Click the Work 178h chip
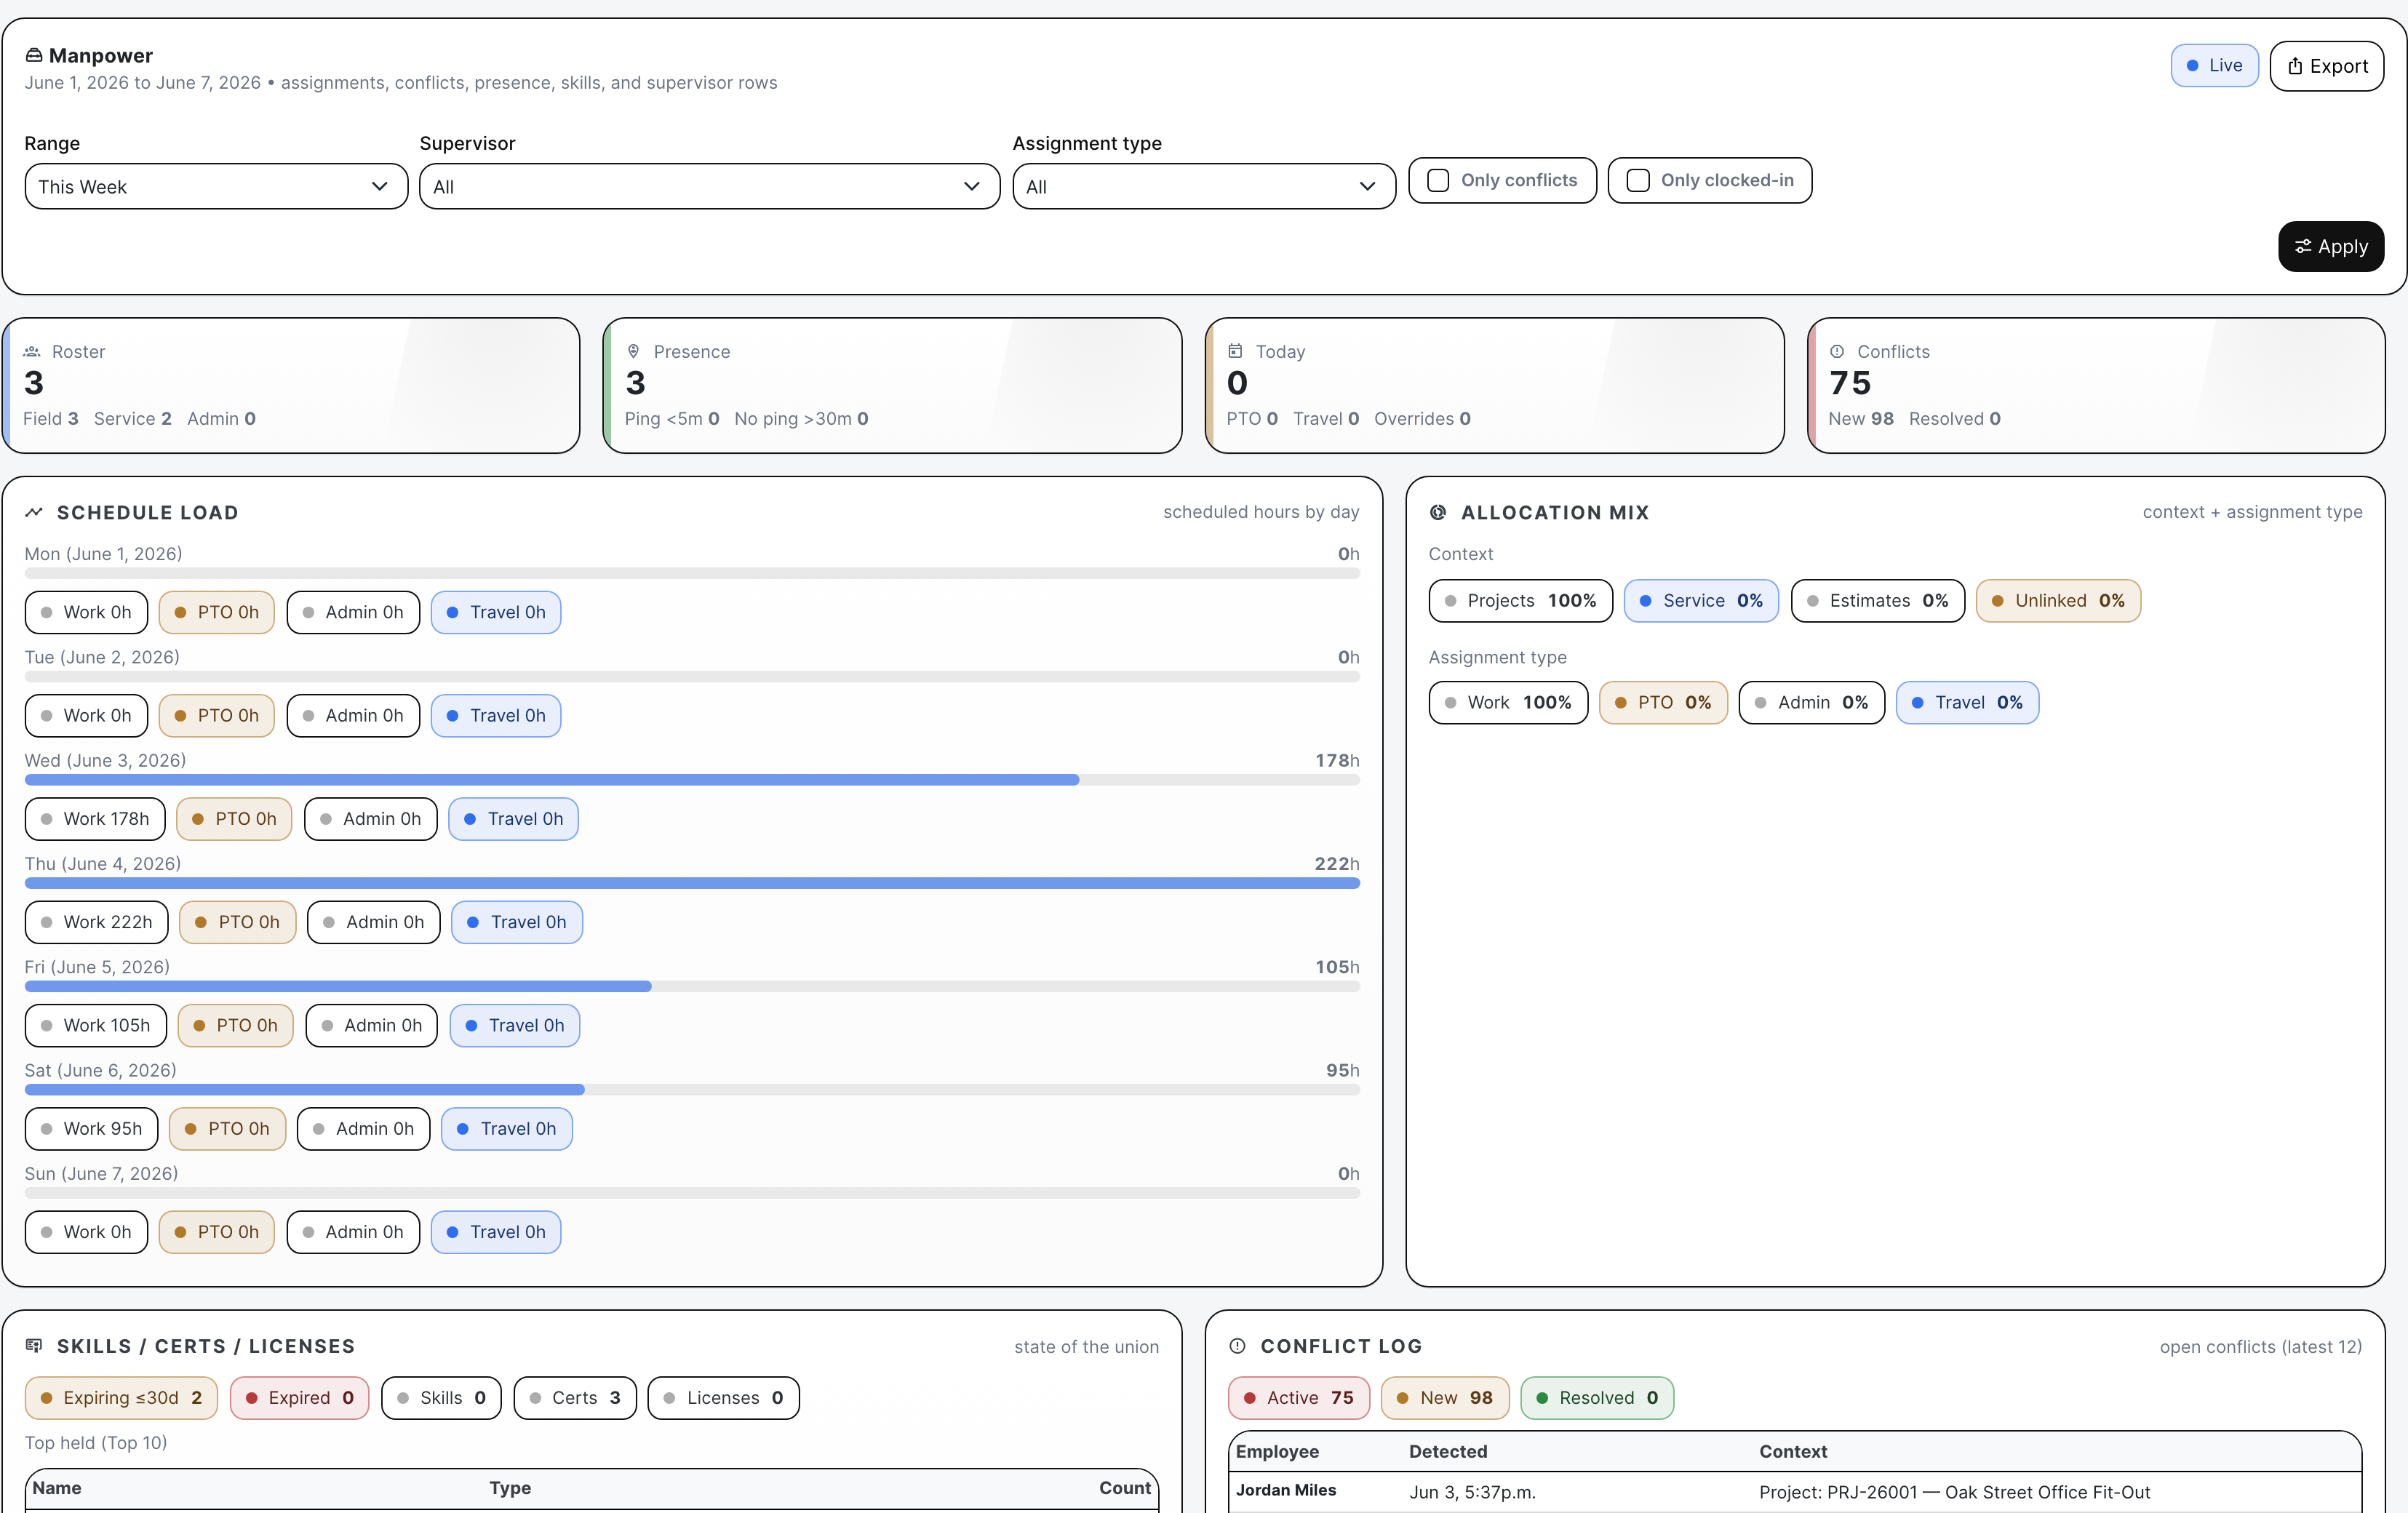Screen dimensions: 2408x1513 pyautogui.click(x=95, y=819)
